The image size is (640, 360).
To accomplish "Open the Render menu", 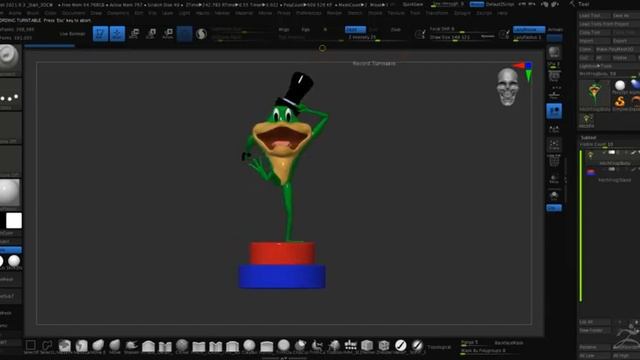I will pos(334,13).
